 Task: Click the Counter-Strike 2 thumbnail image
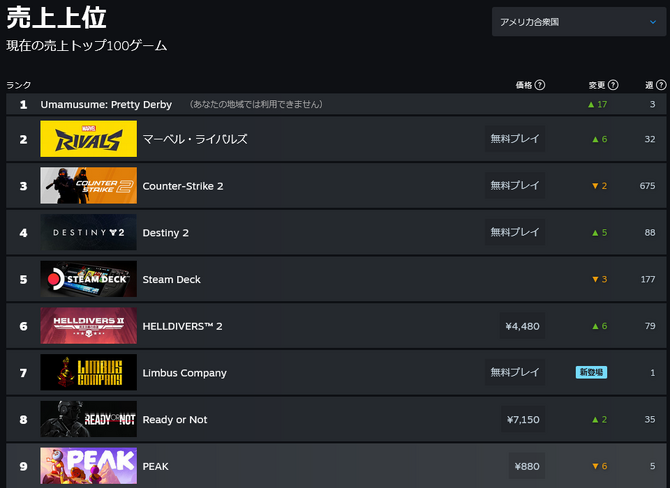pos(88,186)
